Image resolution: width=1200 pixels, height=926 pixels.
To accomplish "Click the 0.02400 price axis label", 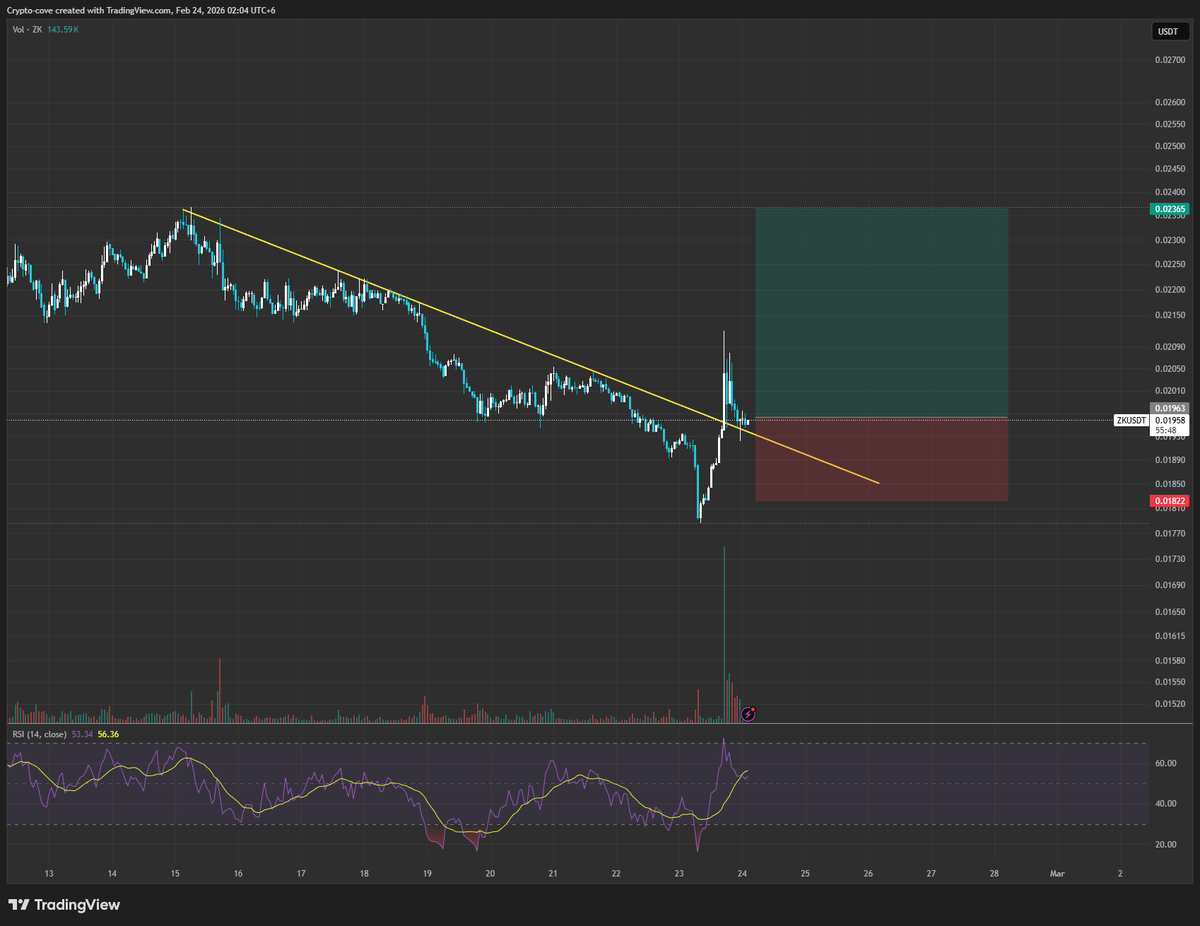I will (x=1168, y=192).
